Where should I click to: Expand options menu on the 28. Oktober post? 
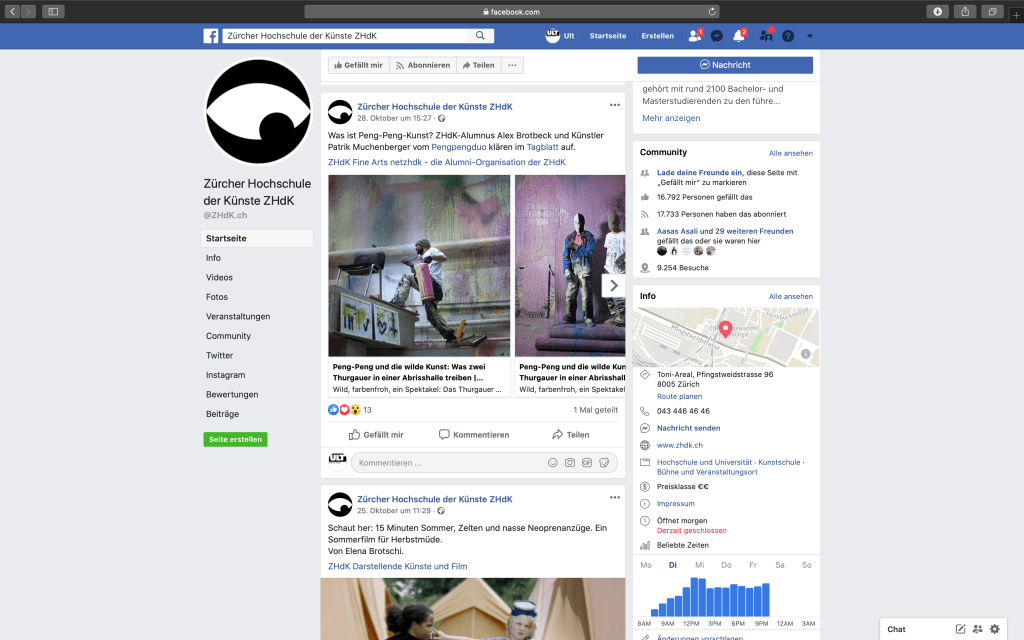pos(615,105)
